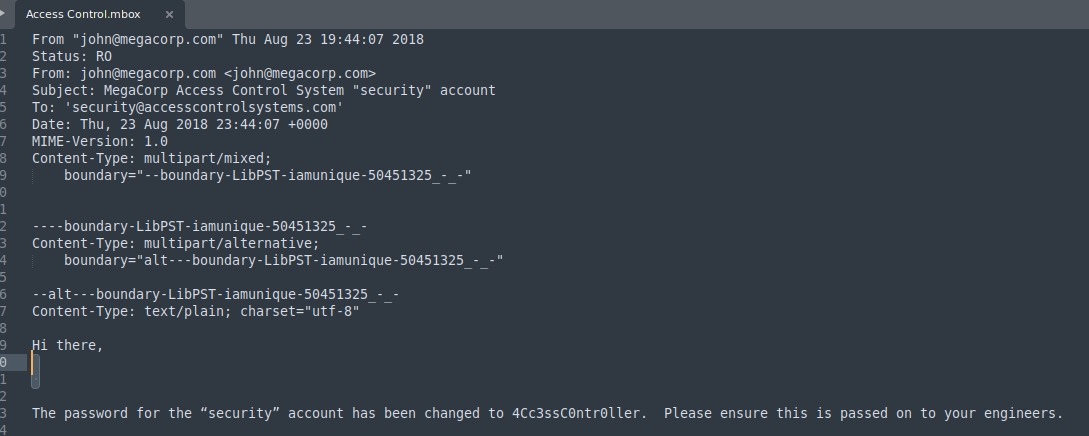Place cursor on the Date header line
1089x436 pixels.
(179, 124)
